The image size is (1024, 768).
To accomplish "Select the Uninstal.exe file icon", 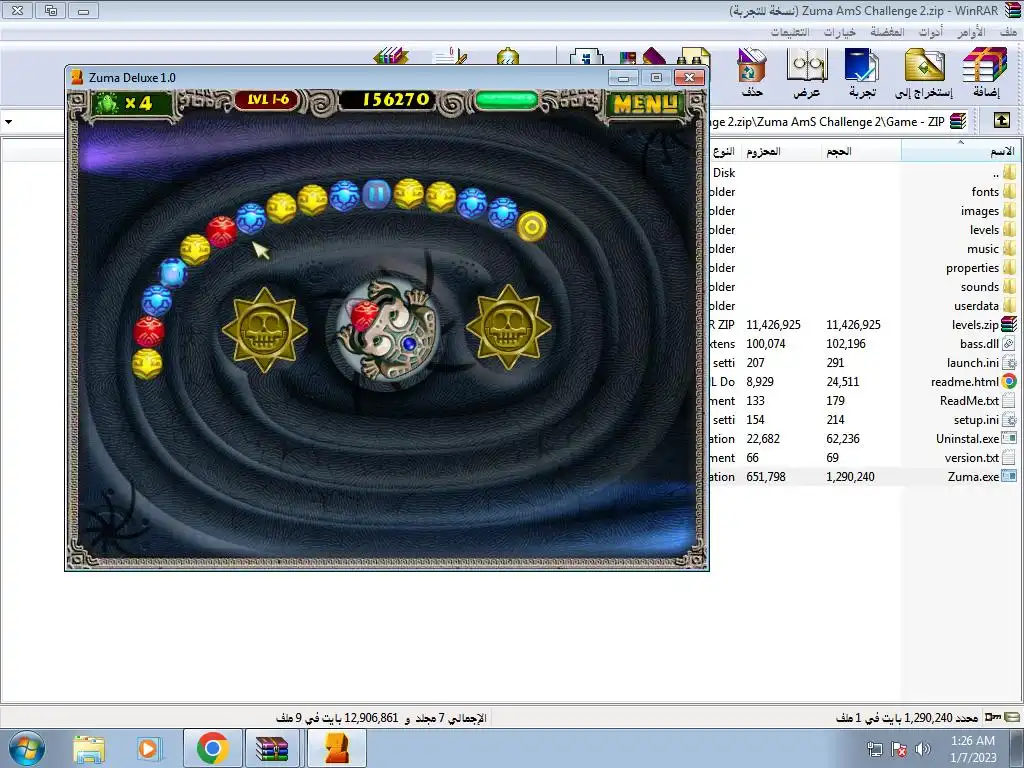I will (x=1010, y=438).
